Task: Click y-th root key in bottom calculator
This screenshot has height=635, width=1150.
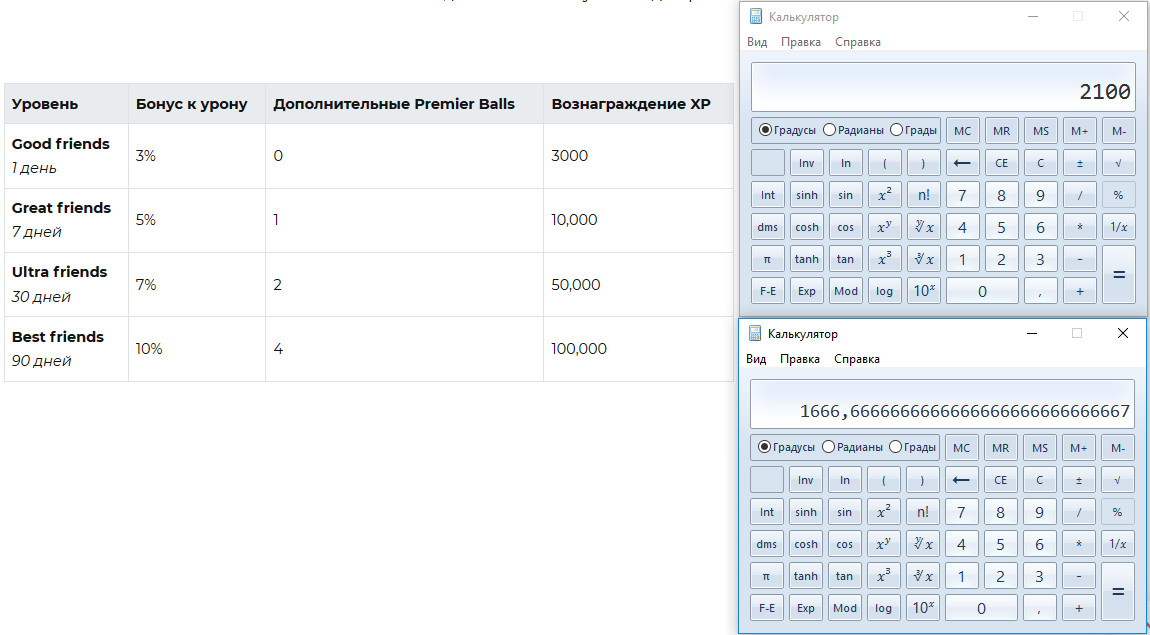Action: (922, 543)
